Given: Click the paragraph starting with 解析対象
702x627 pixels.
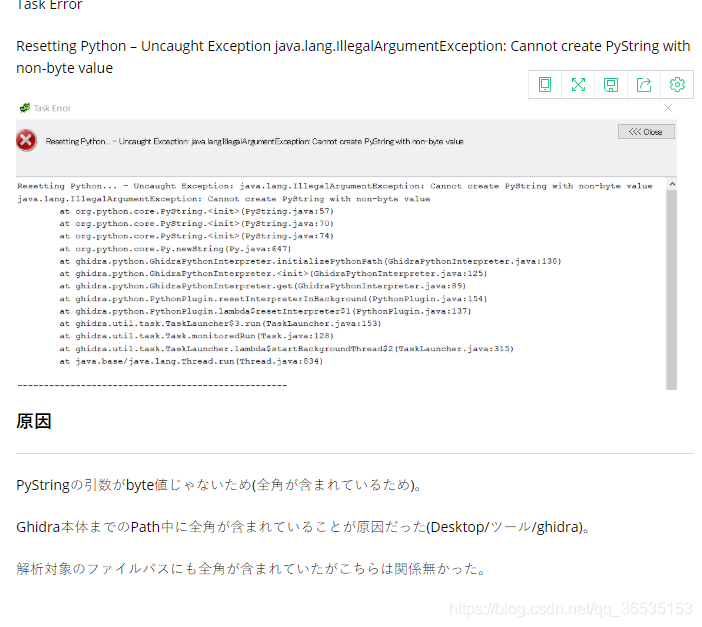Looking at the screenshot, I should (x=251, y=569).
